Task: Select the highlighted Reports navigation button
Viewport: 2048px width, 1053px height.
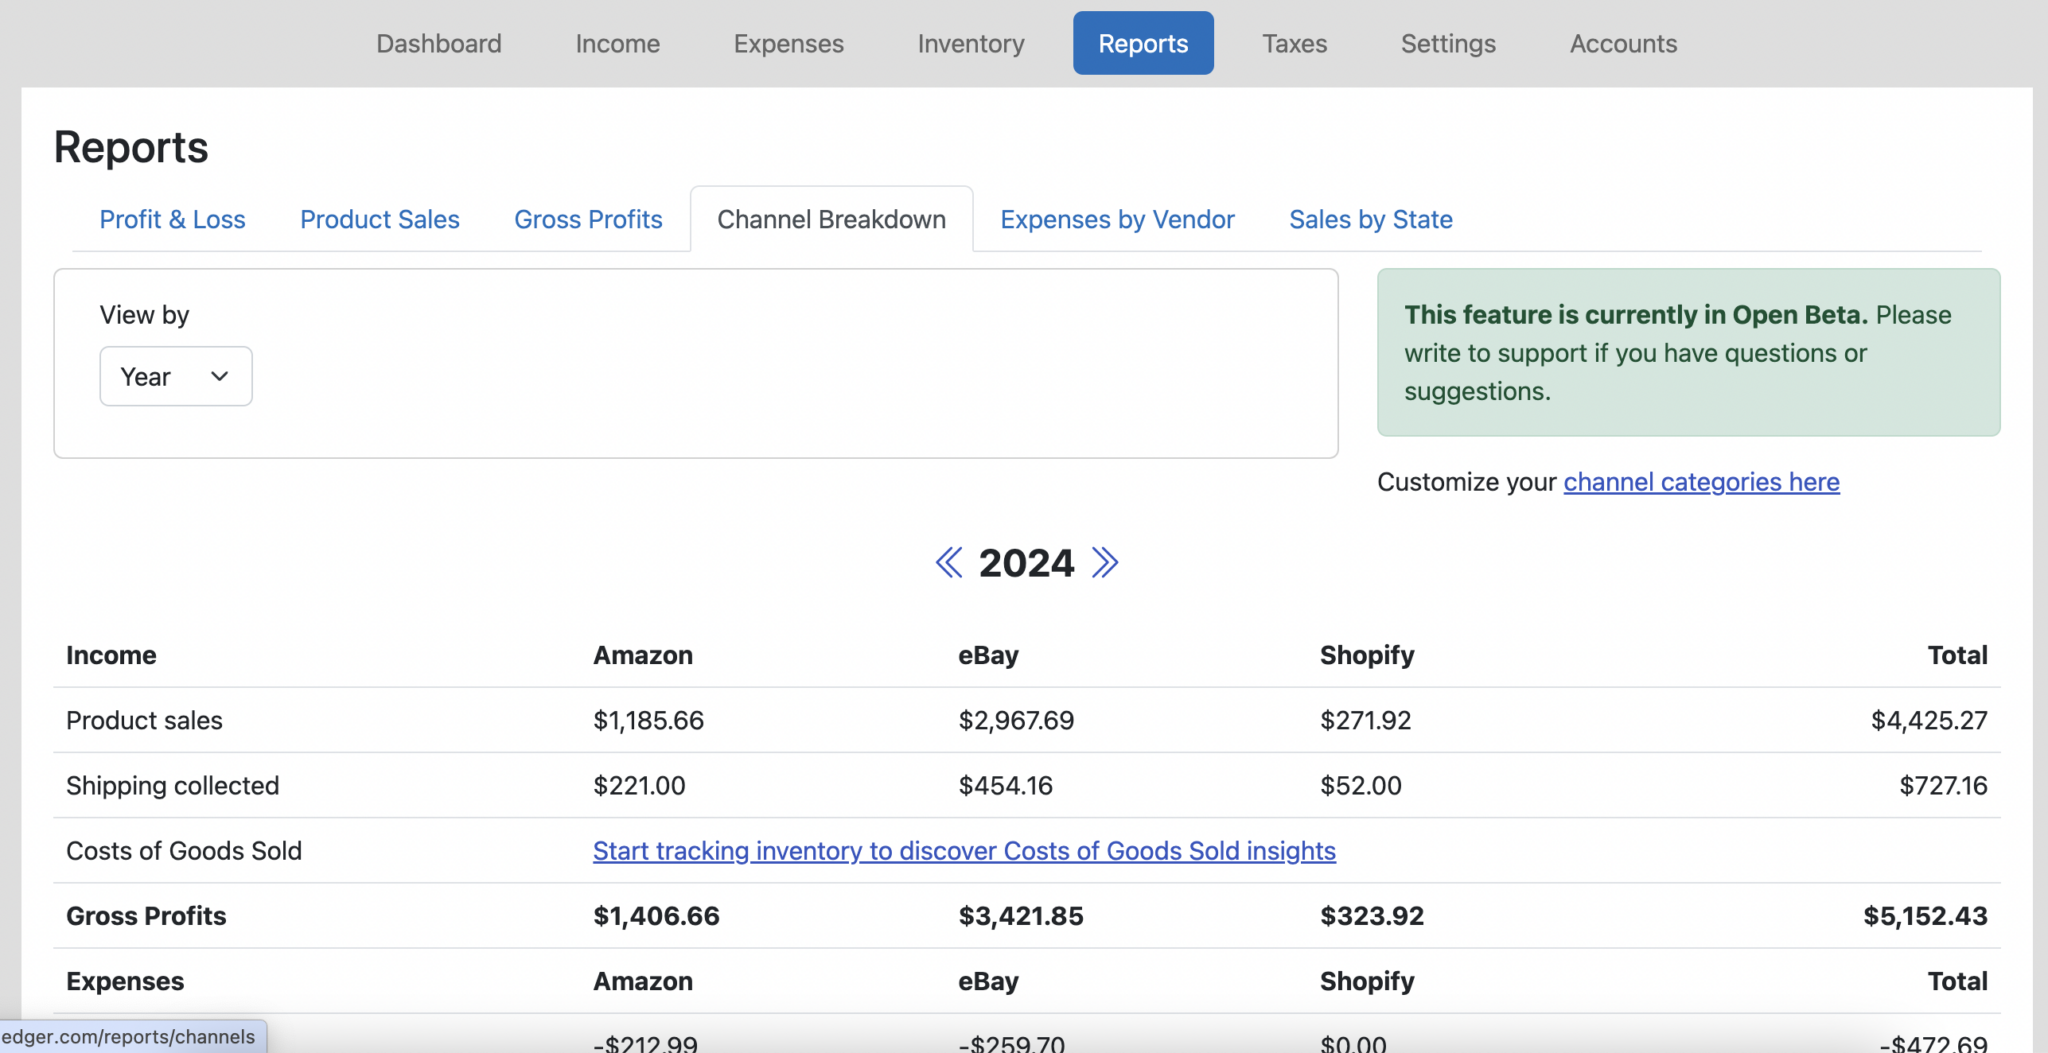Action: click(x=1143, y=43)
